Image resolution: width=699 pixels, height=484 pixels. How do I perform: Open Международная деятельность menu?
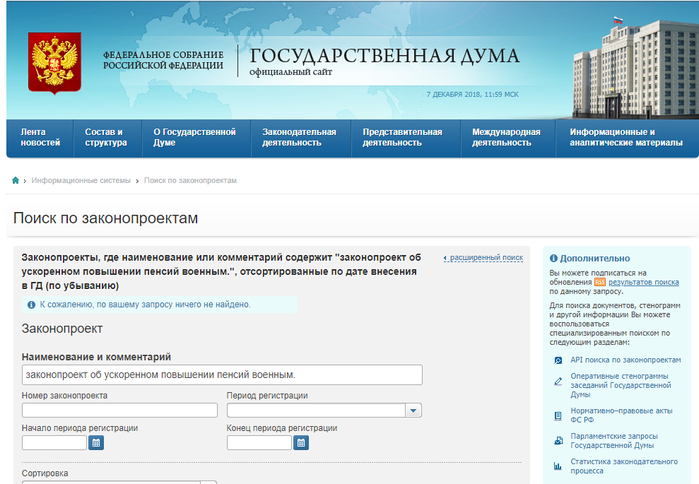[506, 137]
